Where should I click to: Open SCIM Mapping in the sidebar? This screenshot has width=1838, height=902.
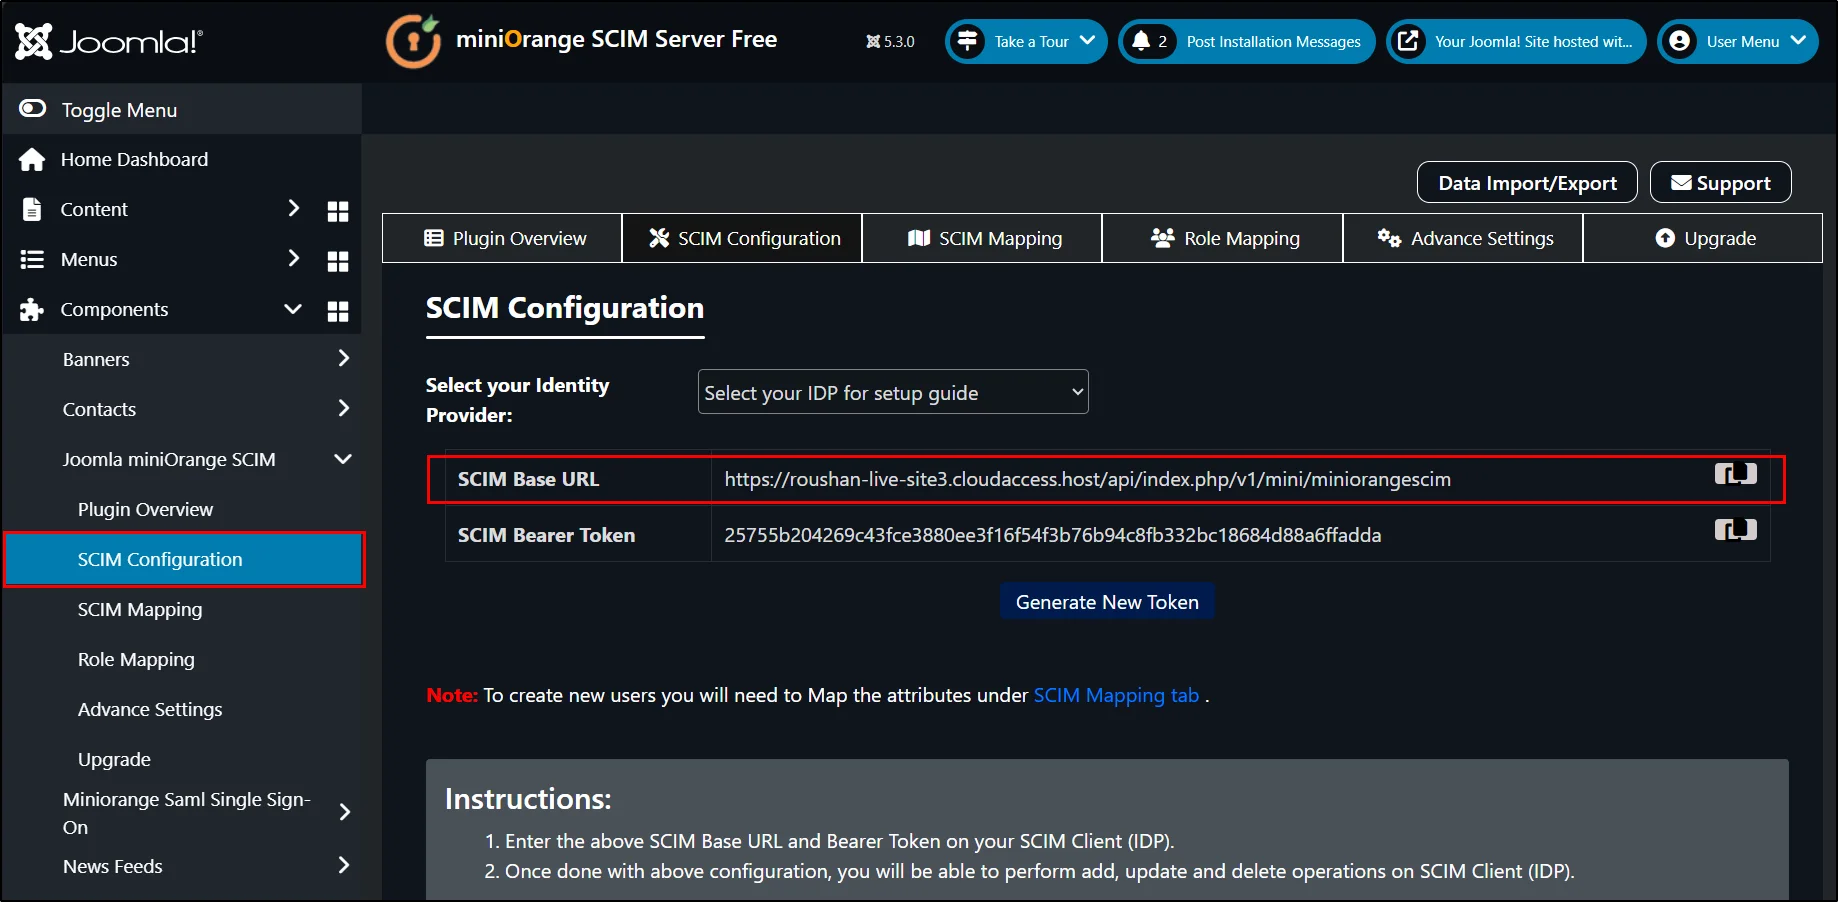(x=140, y=609)
